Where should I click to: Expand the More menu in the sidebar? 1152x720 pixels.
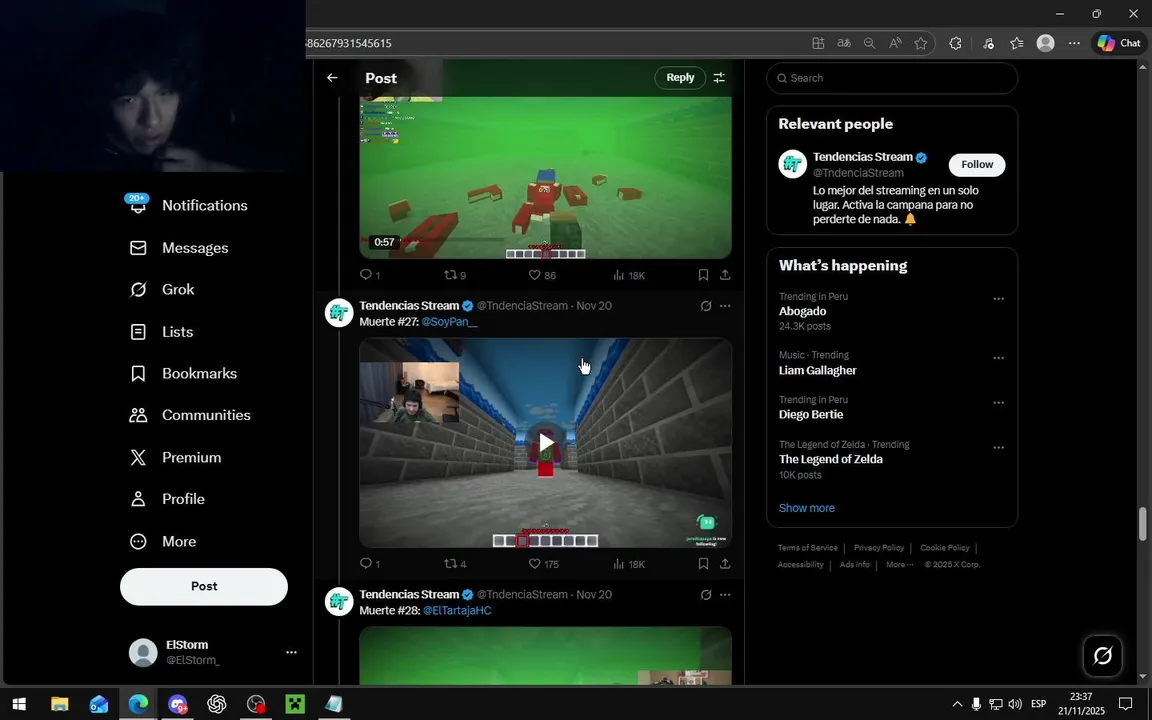tap(162, 541)
